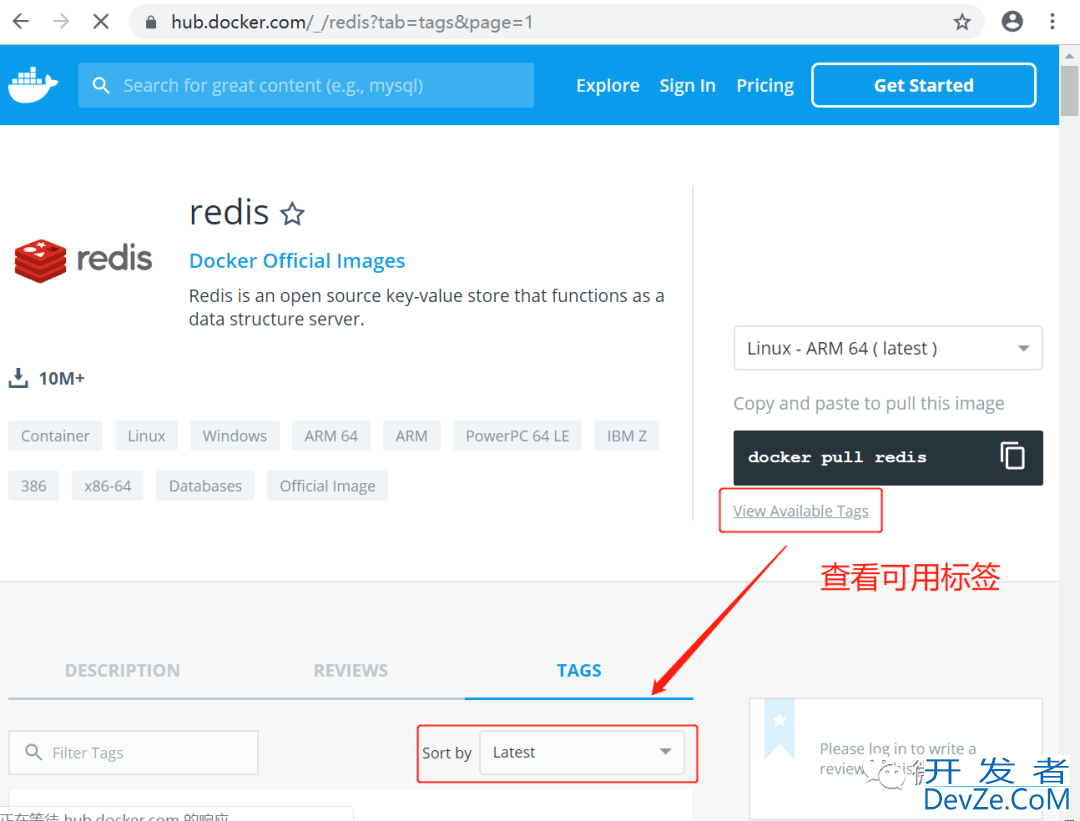
Task: Open the browser three-dot menu
Action: coord(1052,22)
